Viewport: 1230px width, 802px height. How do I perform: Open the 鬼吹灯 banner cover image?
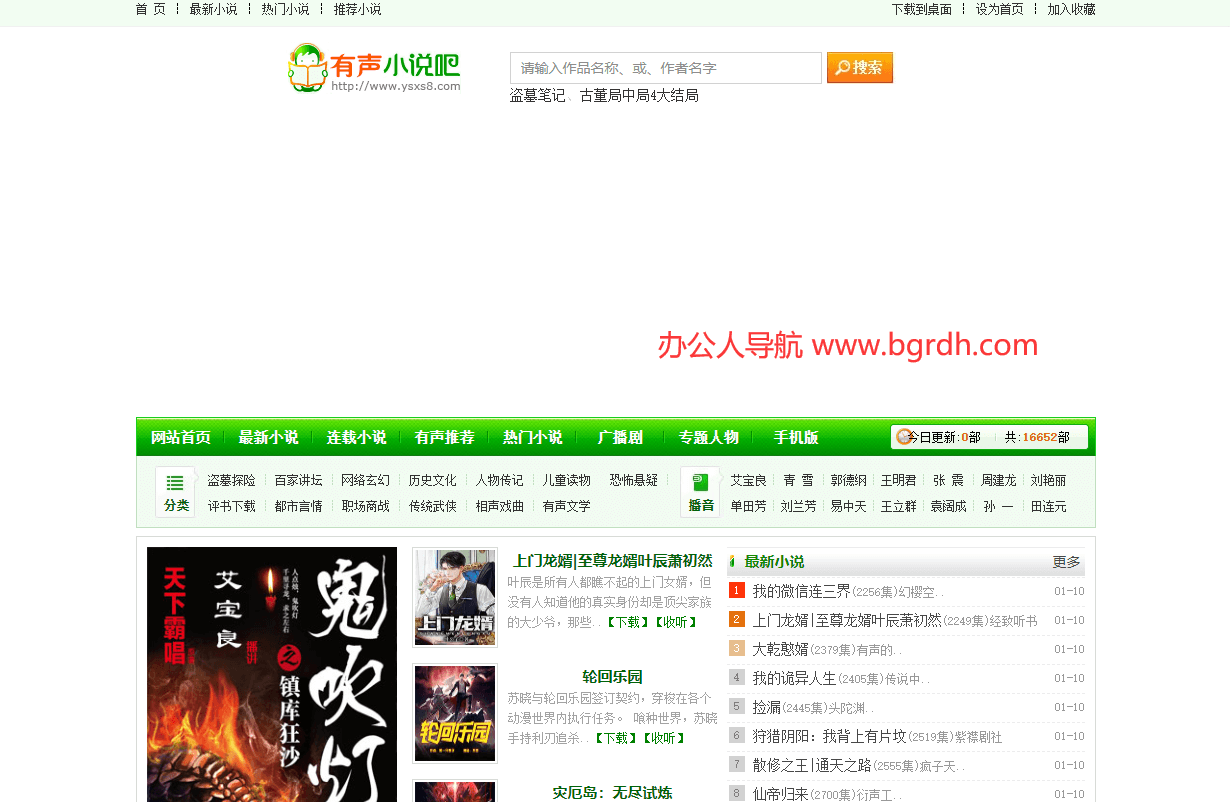click(272, 674)
